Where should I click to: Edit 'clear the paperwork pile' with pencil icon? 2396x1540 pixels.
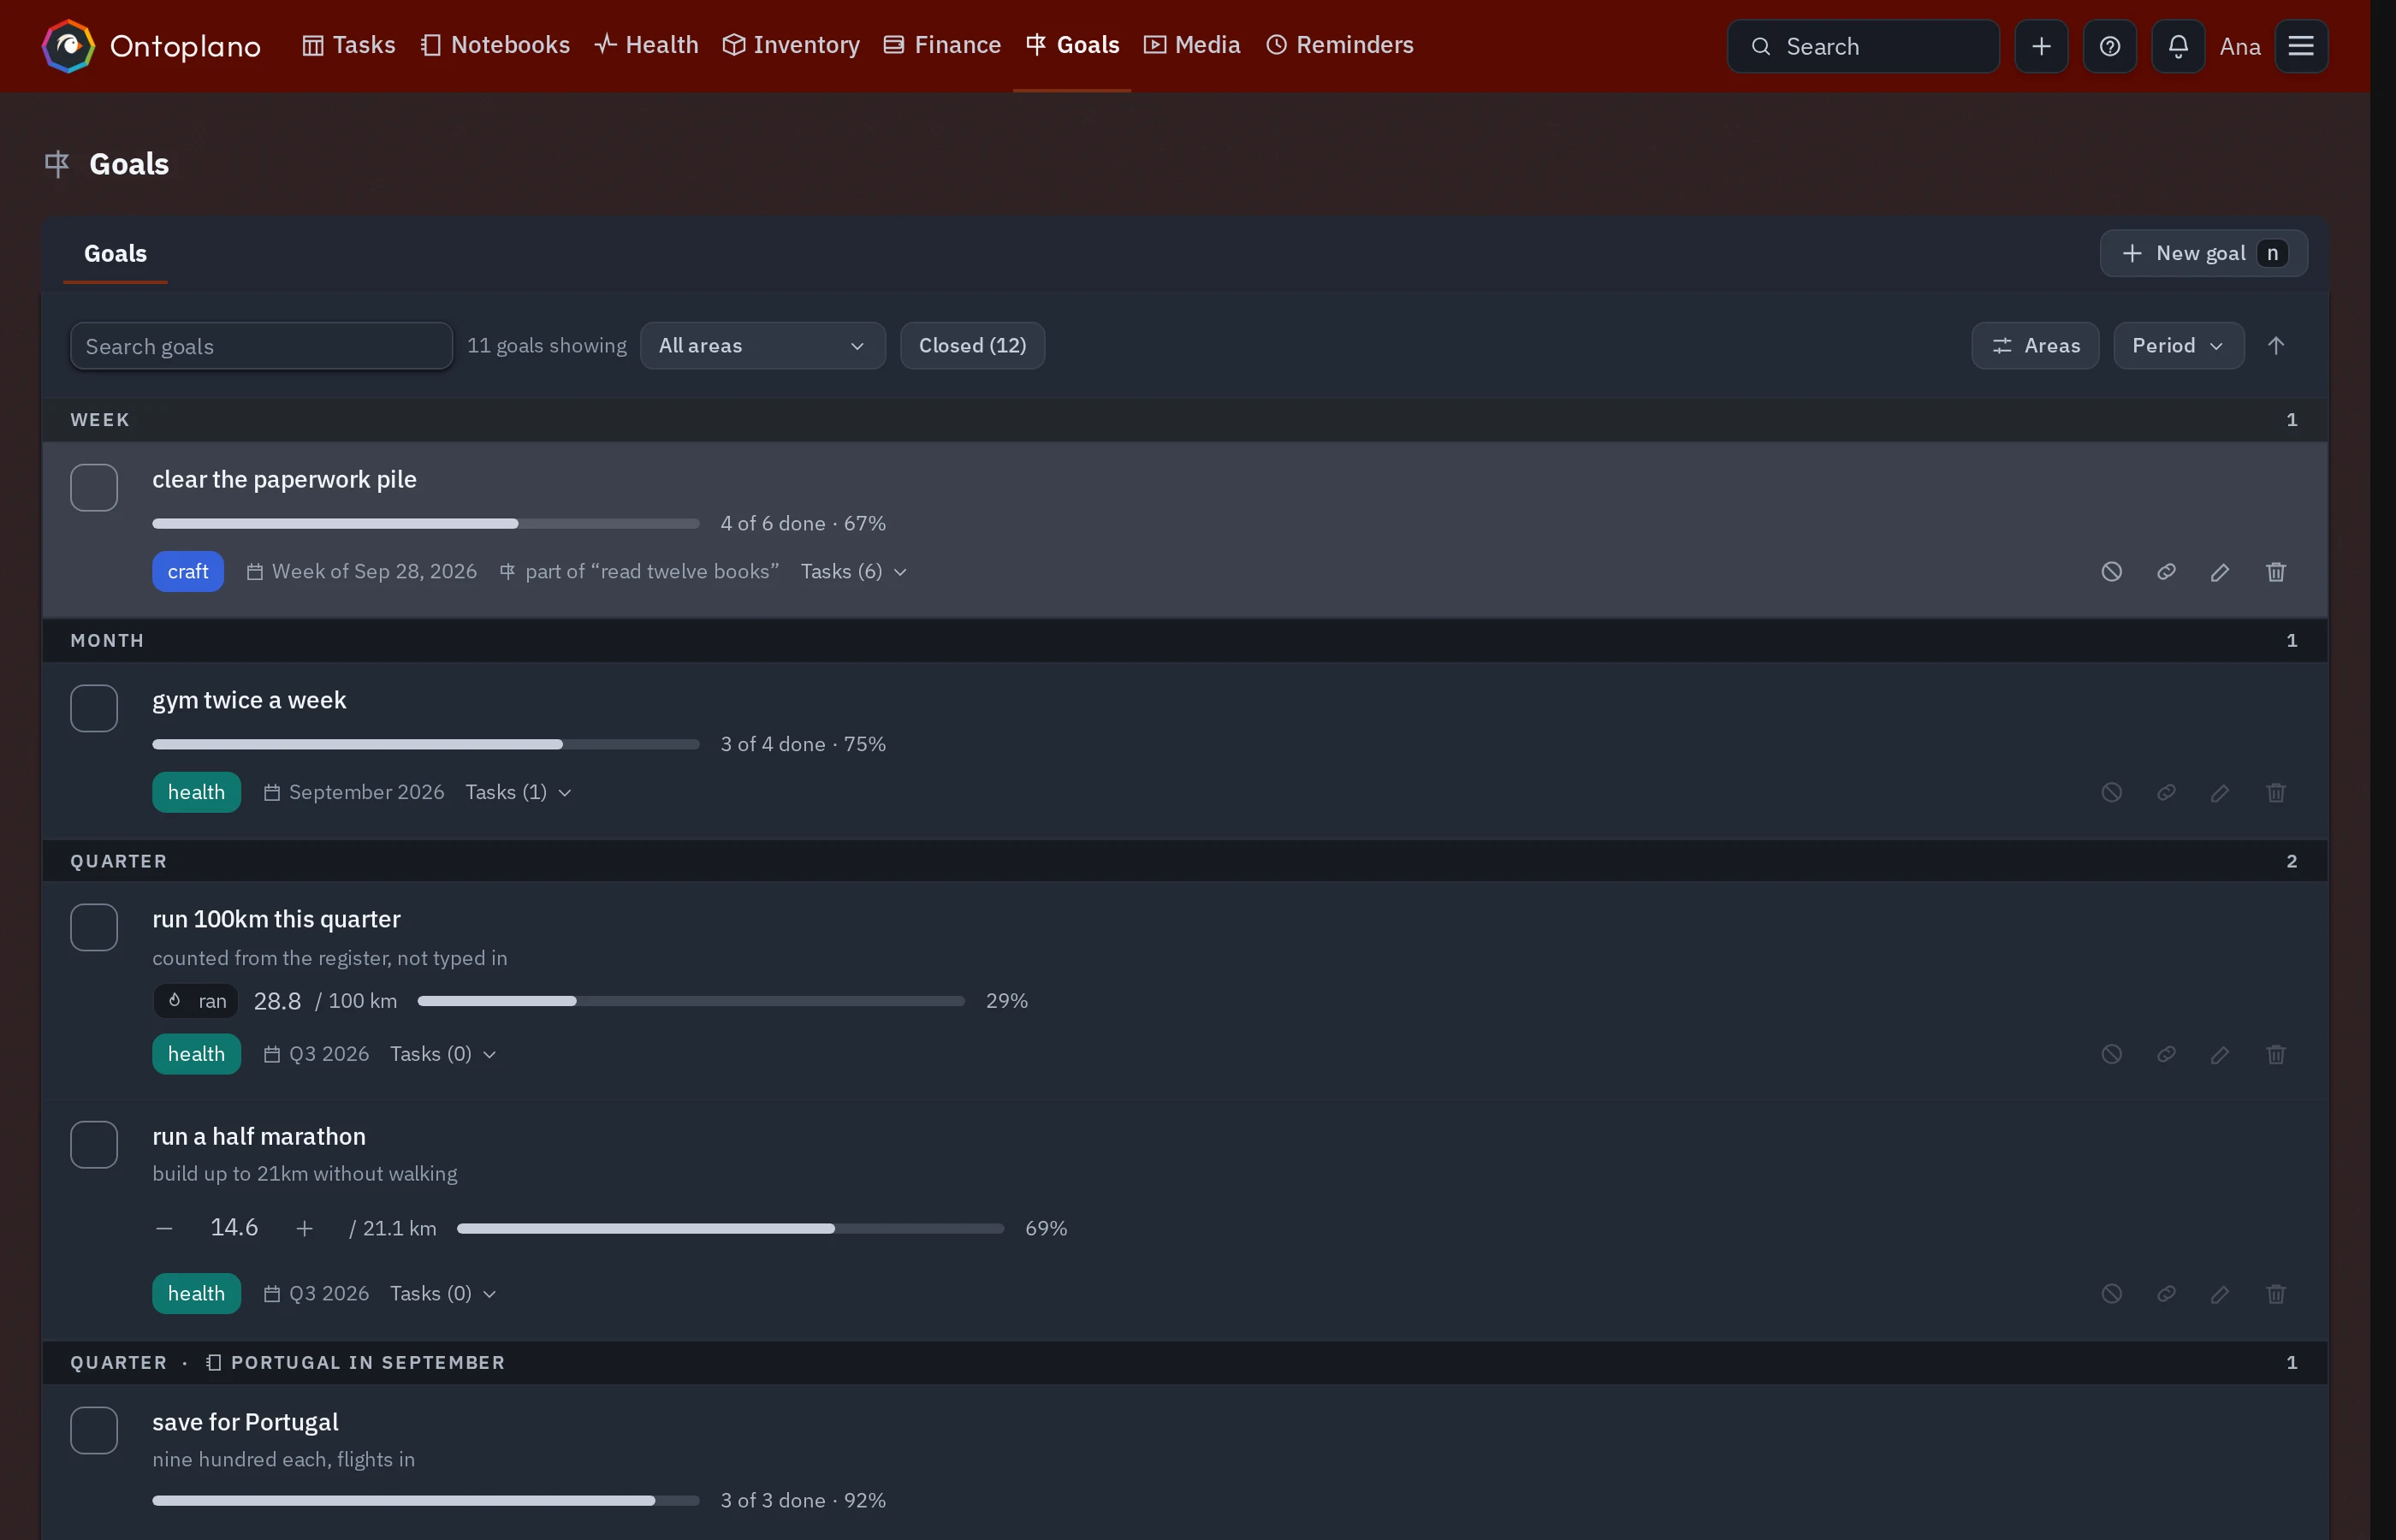(2220, 572)
